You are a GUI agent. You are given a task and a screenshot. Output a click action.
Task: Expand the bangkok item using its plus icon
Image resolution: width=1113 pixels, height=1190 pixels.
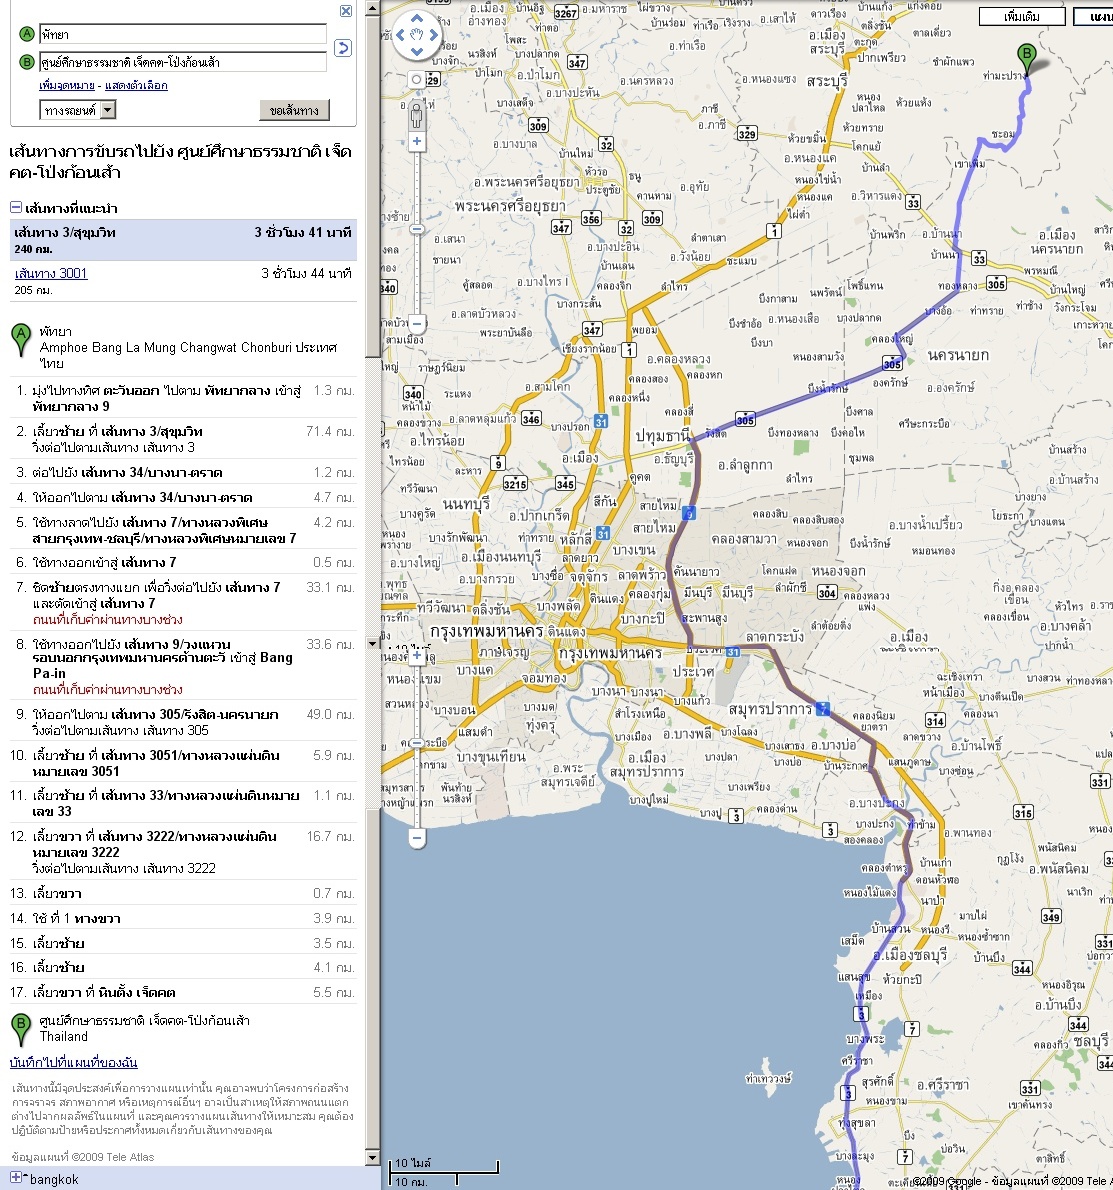pos(15,1177)
